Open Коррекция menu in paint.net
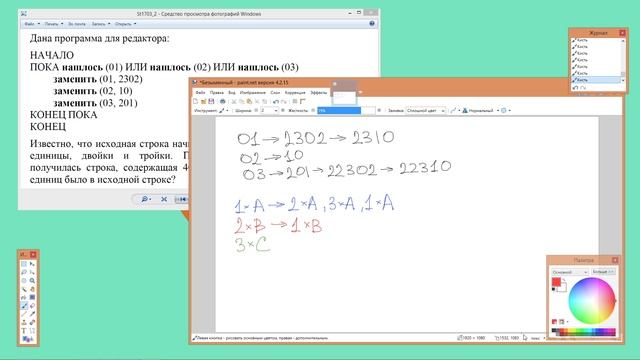The image size is (640, 360). click(x=295, y=93)
